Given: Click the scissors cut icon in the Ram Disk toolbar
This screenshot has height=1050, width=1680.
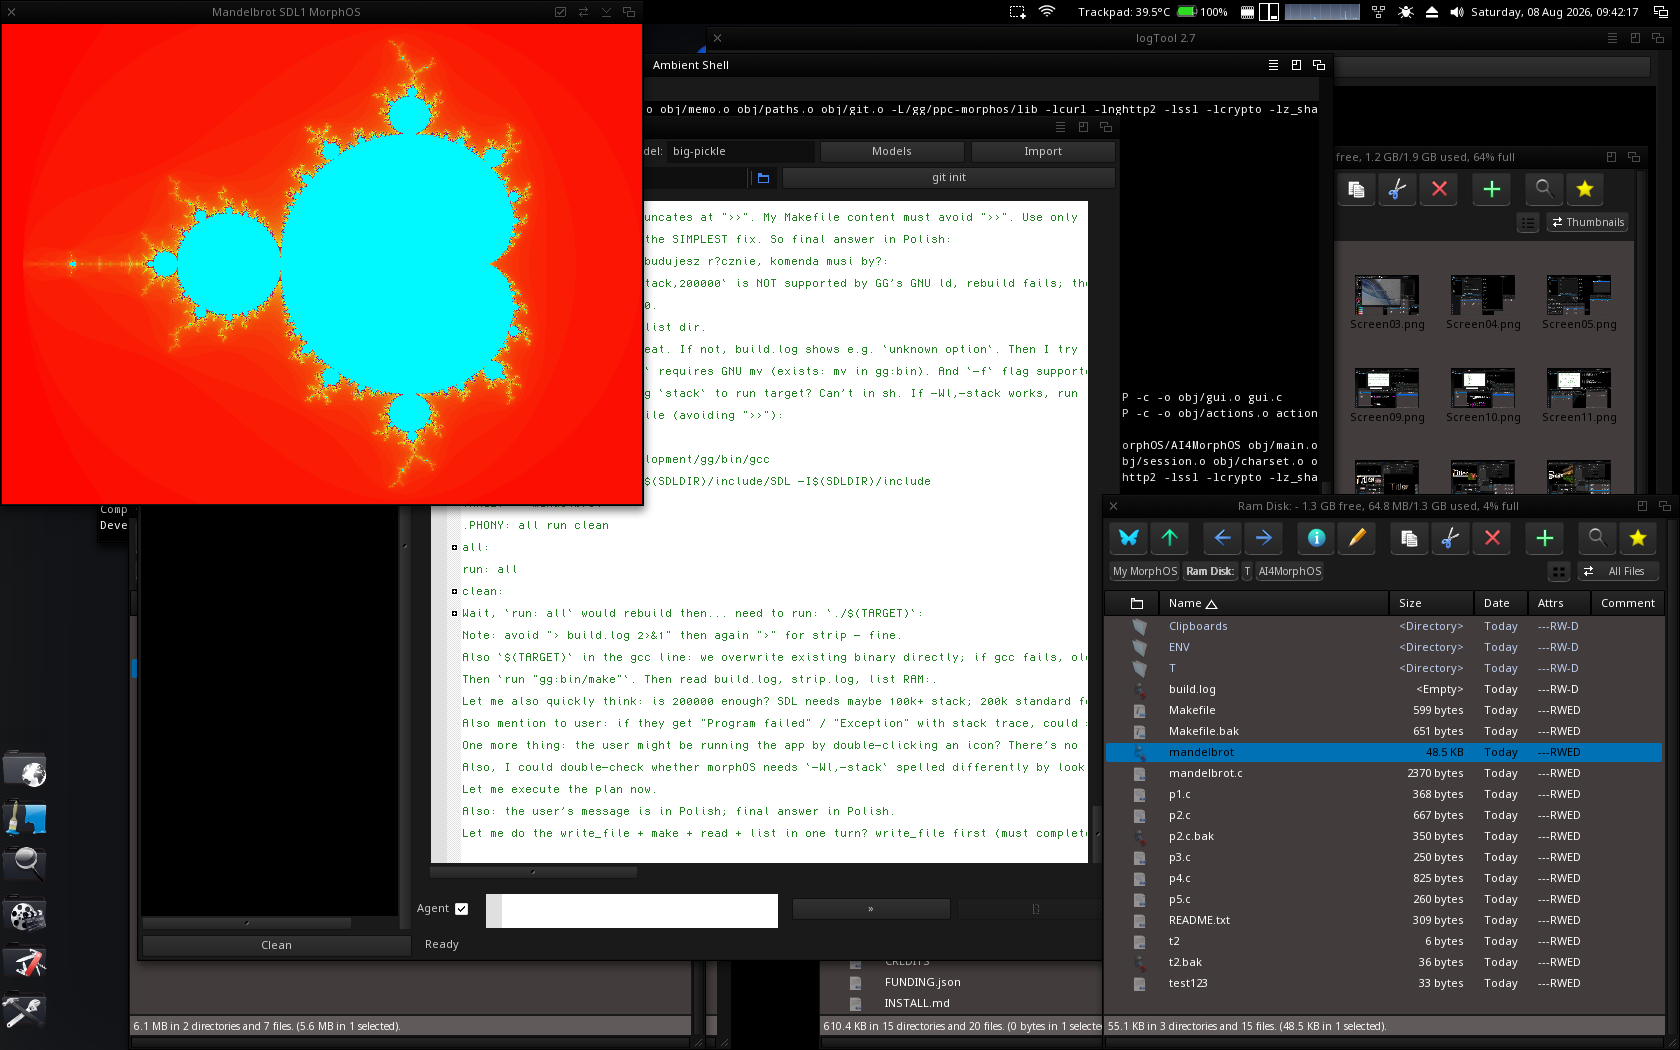Looking at the screenshot, I should tap(1450, 538).
